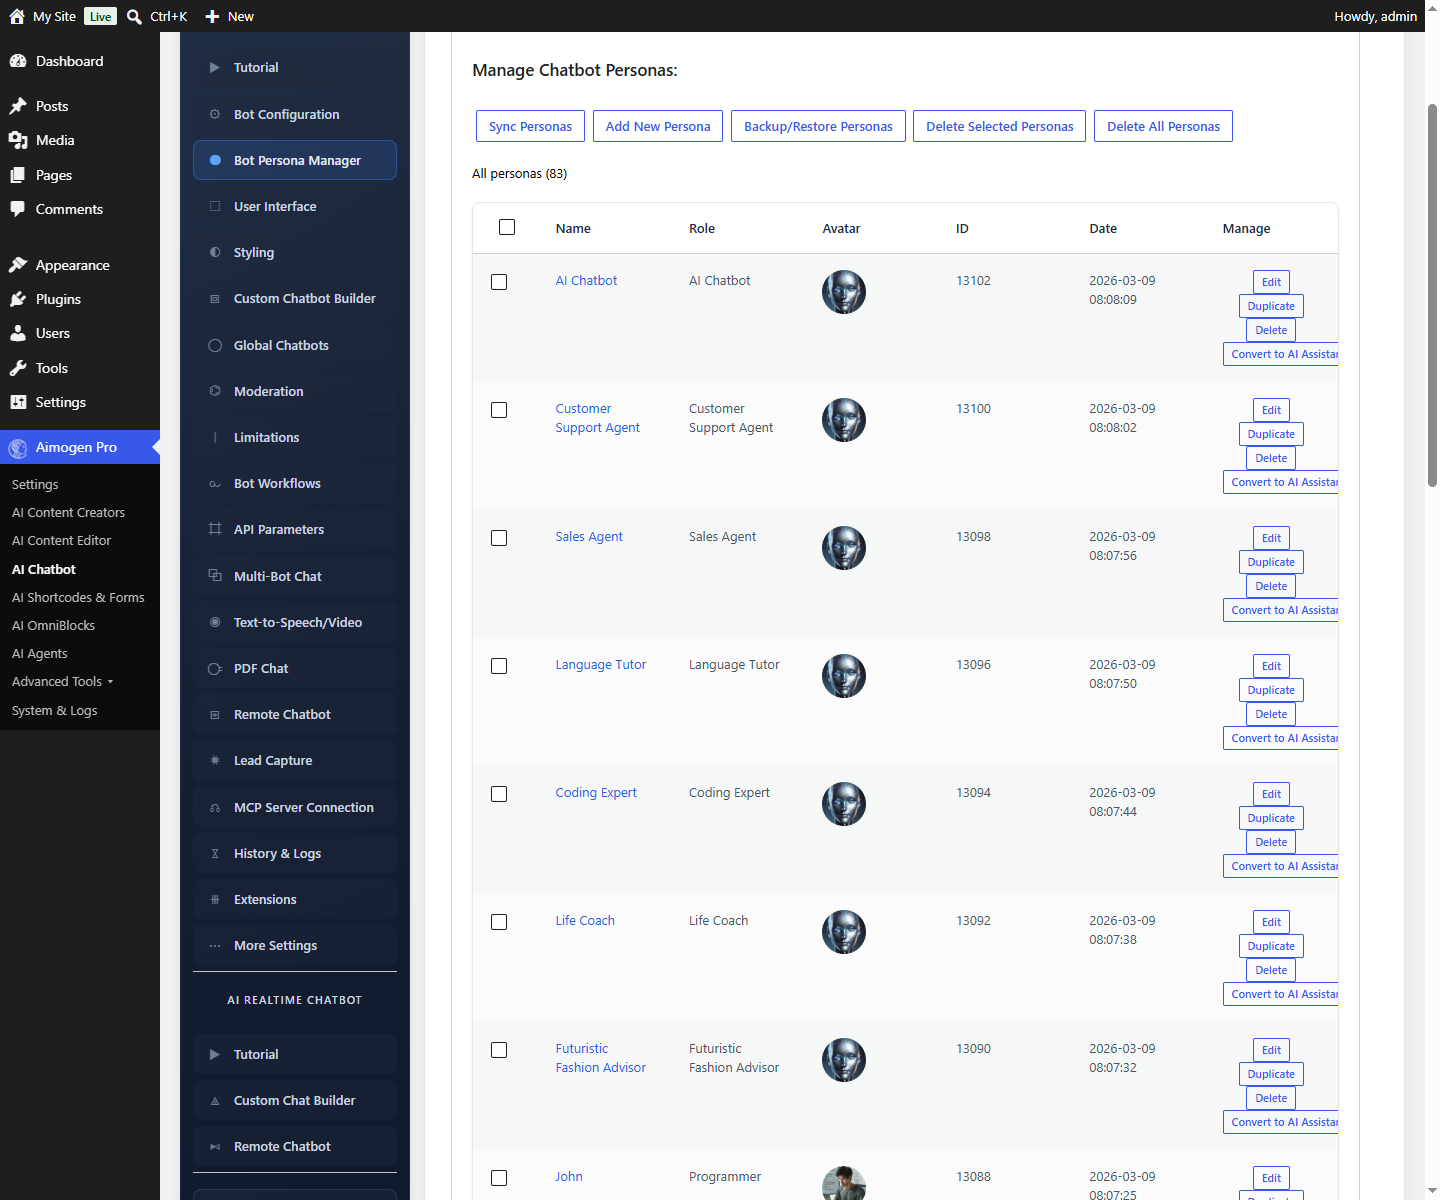1440x1200 pixels.
Task: Delete the Language Tutor persona
Action: coord(1271,714)
